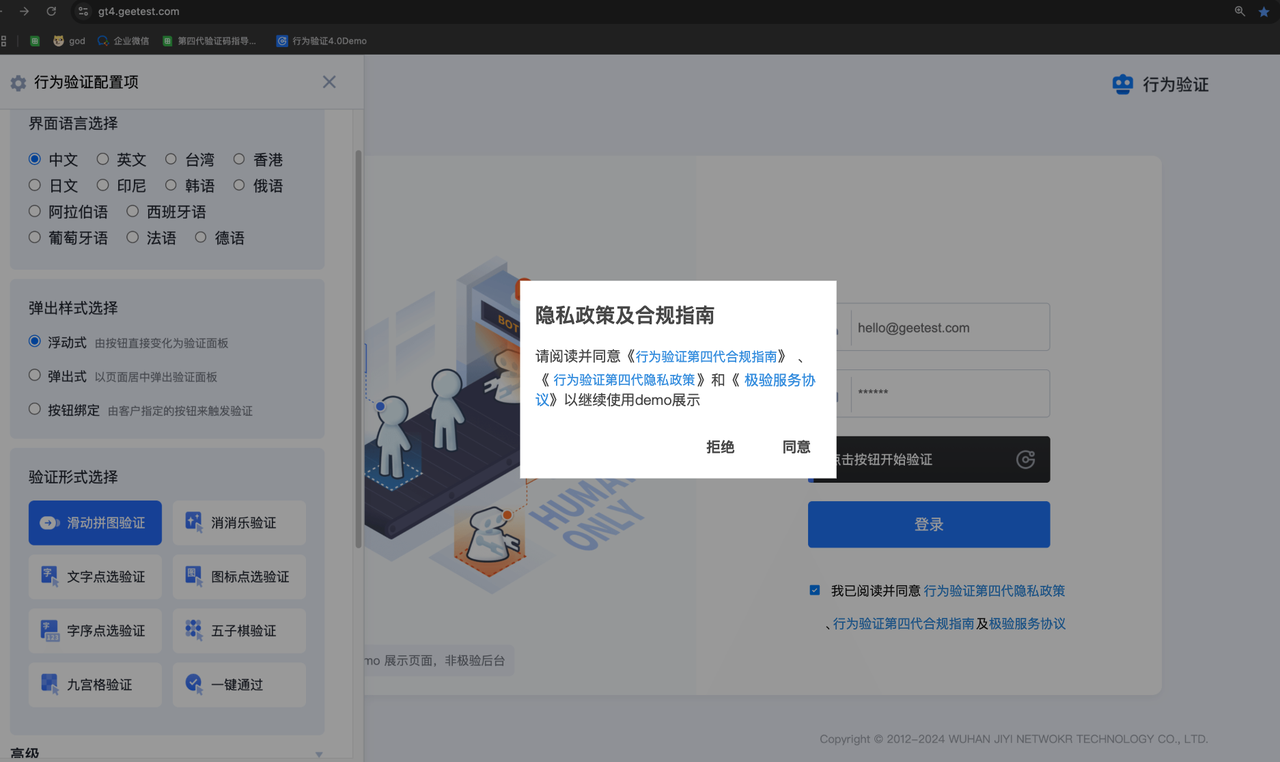Viewport: 1280px width, 762px height.
Task: Pick the 文字点选验证 verification type
Action: (x=95, y=577)
